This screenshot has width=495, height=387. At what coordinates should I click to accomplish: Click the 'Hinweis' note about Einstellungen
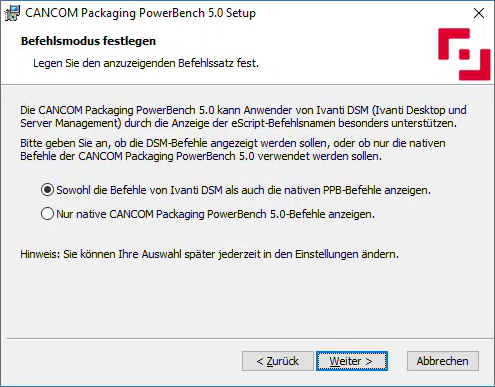pos(209,254)
